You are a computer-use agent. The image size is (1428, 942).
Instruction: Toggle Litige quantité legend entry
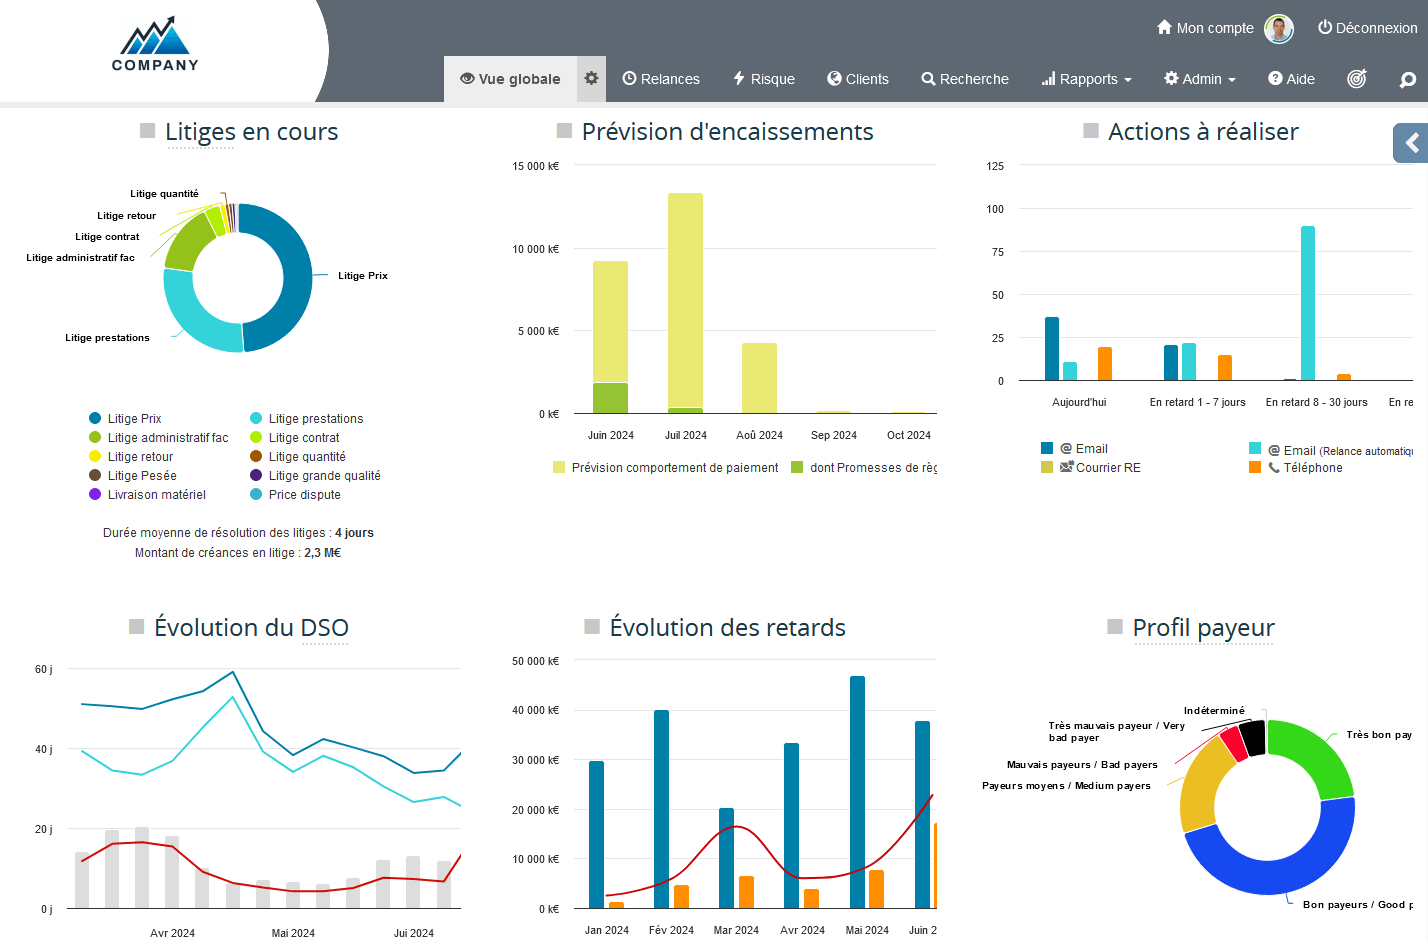297,457
